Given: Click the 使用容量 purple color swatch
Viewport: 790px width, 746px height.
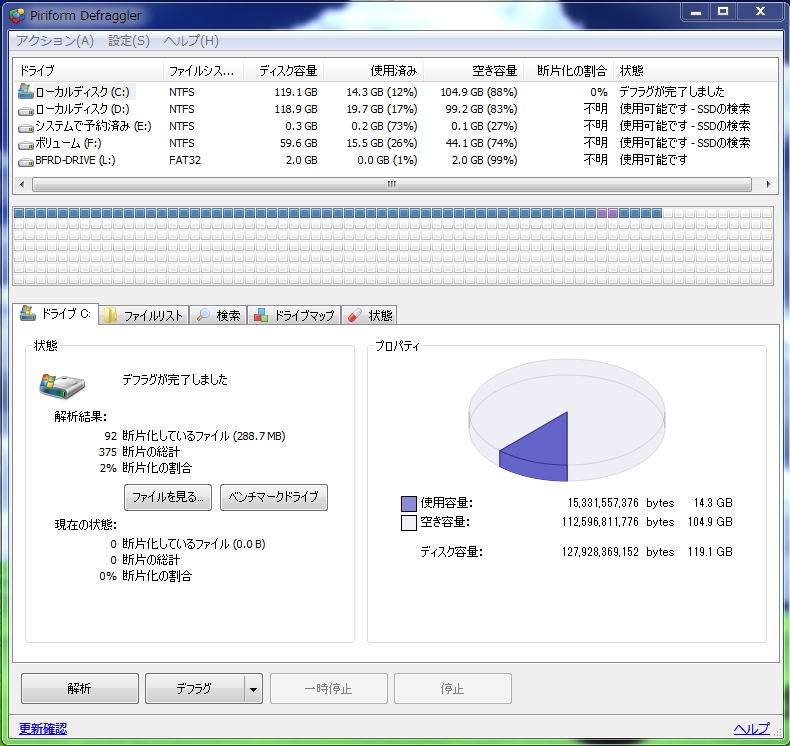Looking at the screenshot, I should (x=409, y=504).
